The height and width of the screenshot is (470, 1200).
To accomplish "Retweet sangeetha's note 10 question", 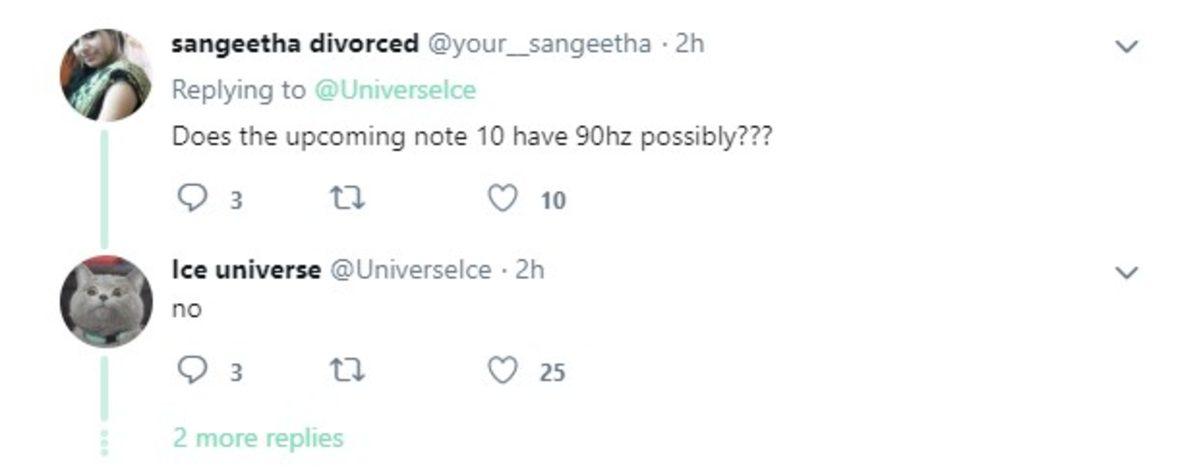I will pos(345,200).
